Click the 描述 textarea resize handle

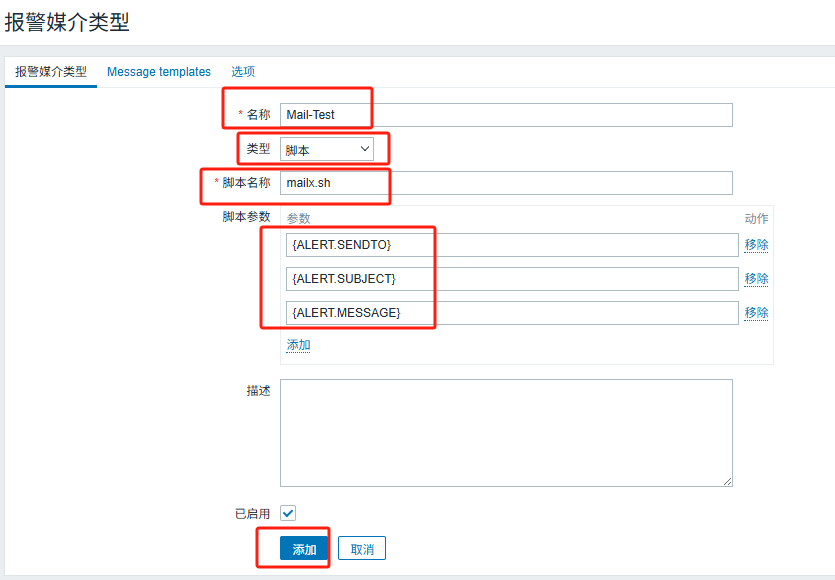coord(727,481)
